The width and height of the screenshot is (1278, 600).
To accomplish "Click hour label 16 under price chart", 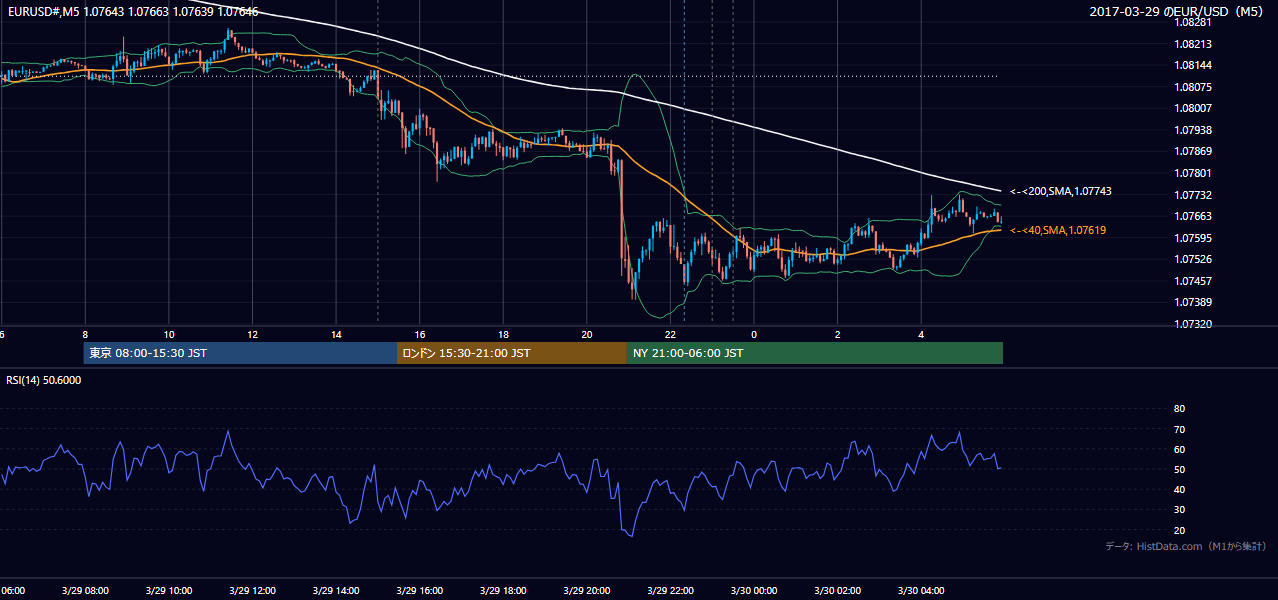I will [420, 334].
